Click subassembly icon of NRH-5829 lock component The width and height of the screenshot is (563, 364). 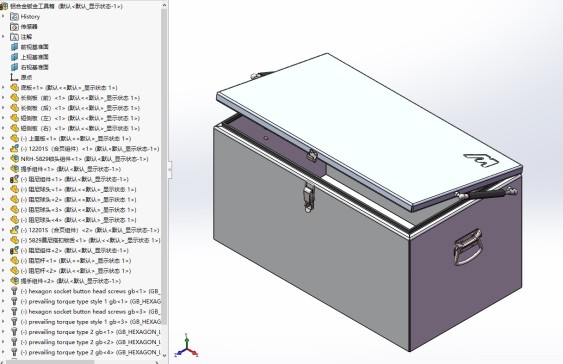click(x=14, y=159)
